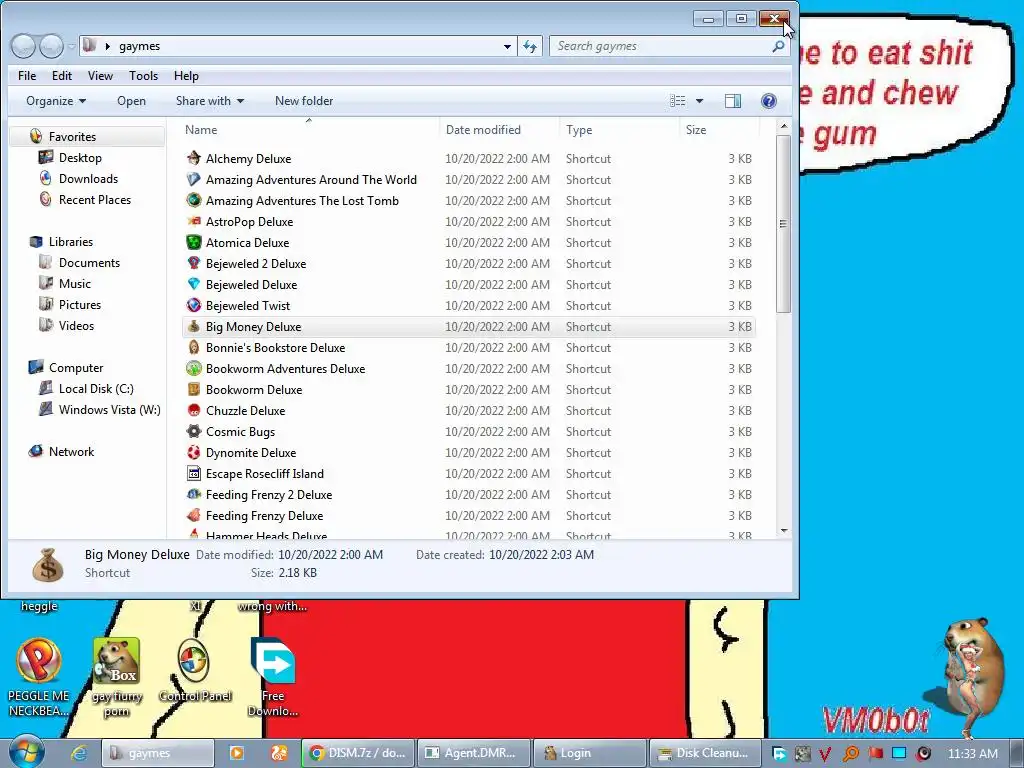Screen dimensions: 1024x768
Task: Select the Feeding Frenzy 2 Deluxe icon
Action: pos(193,494)
